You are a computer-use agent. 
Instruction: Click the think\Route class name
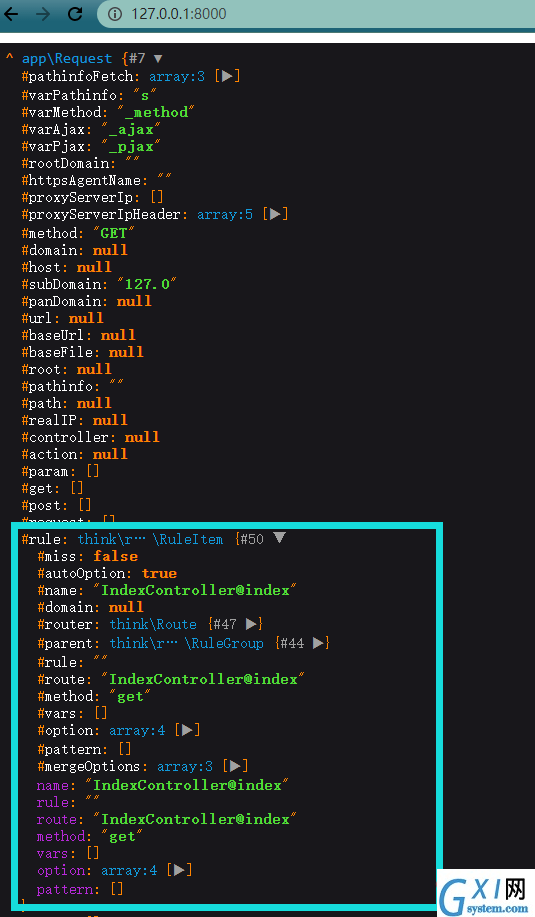click(x=153, y=624)
